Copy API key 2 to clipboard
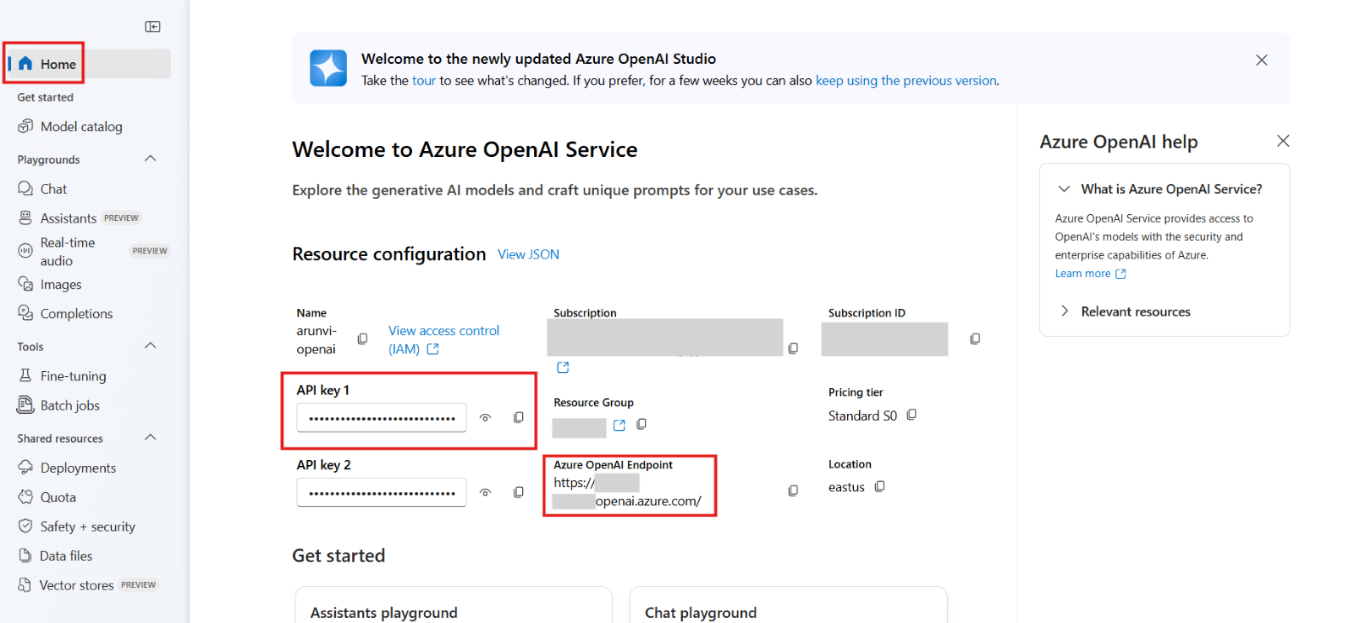 tap(518, 492)
